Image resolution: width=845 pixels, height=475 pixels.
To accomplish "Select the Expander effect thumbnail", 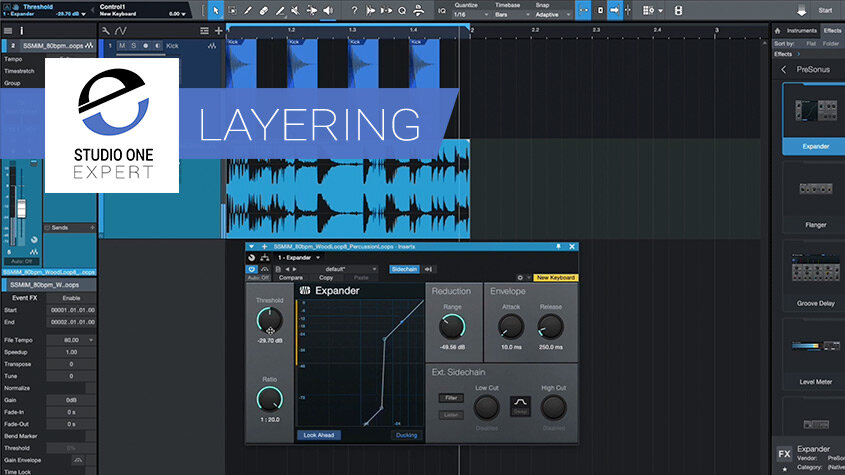I will pos(815,112).
